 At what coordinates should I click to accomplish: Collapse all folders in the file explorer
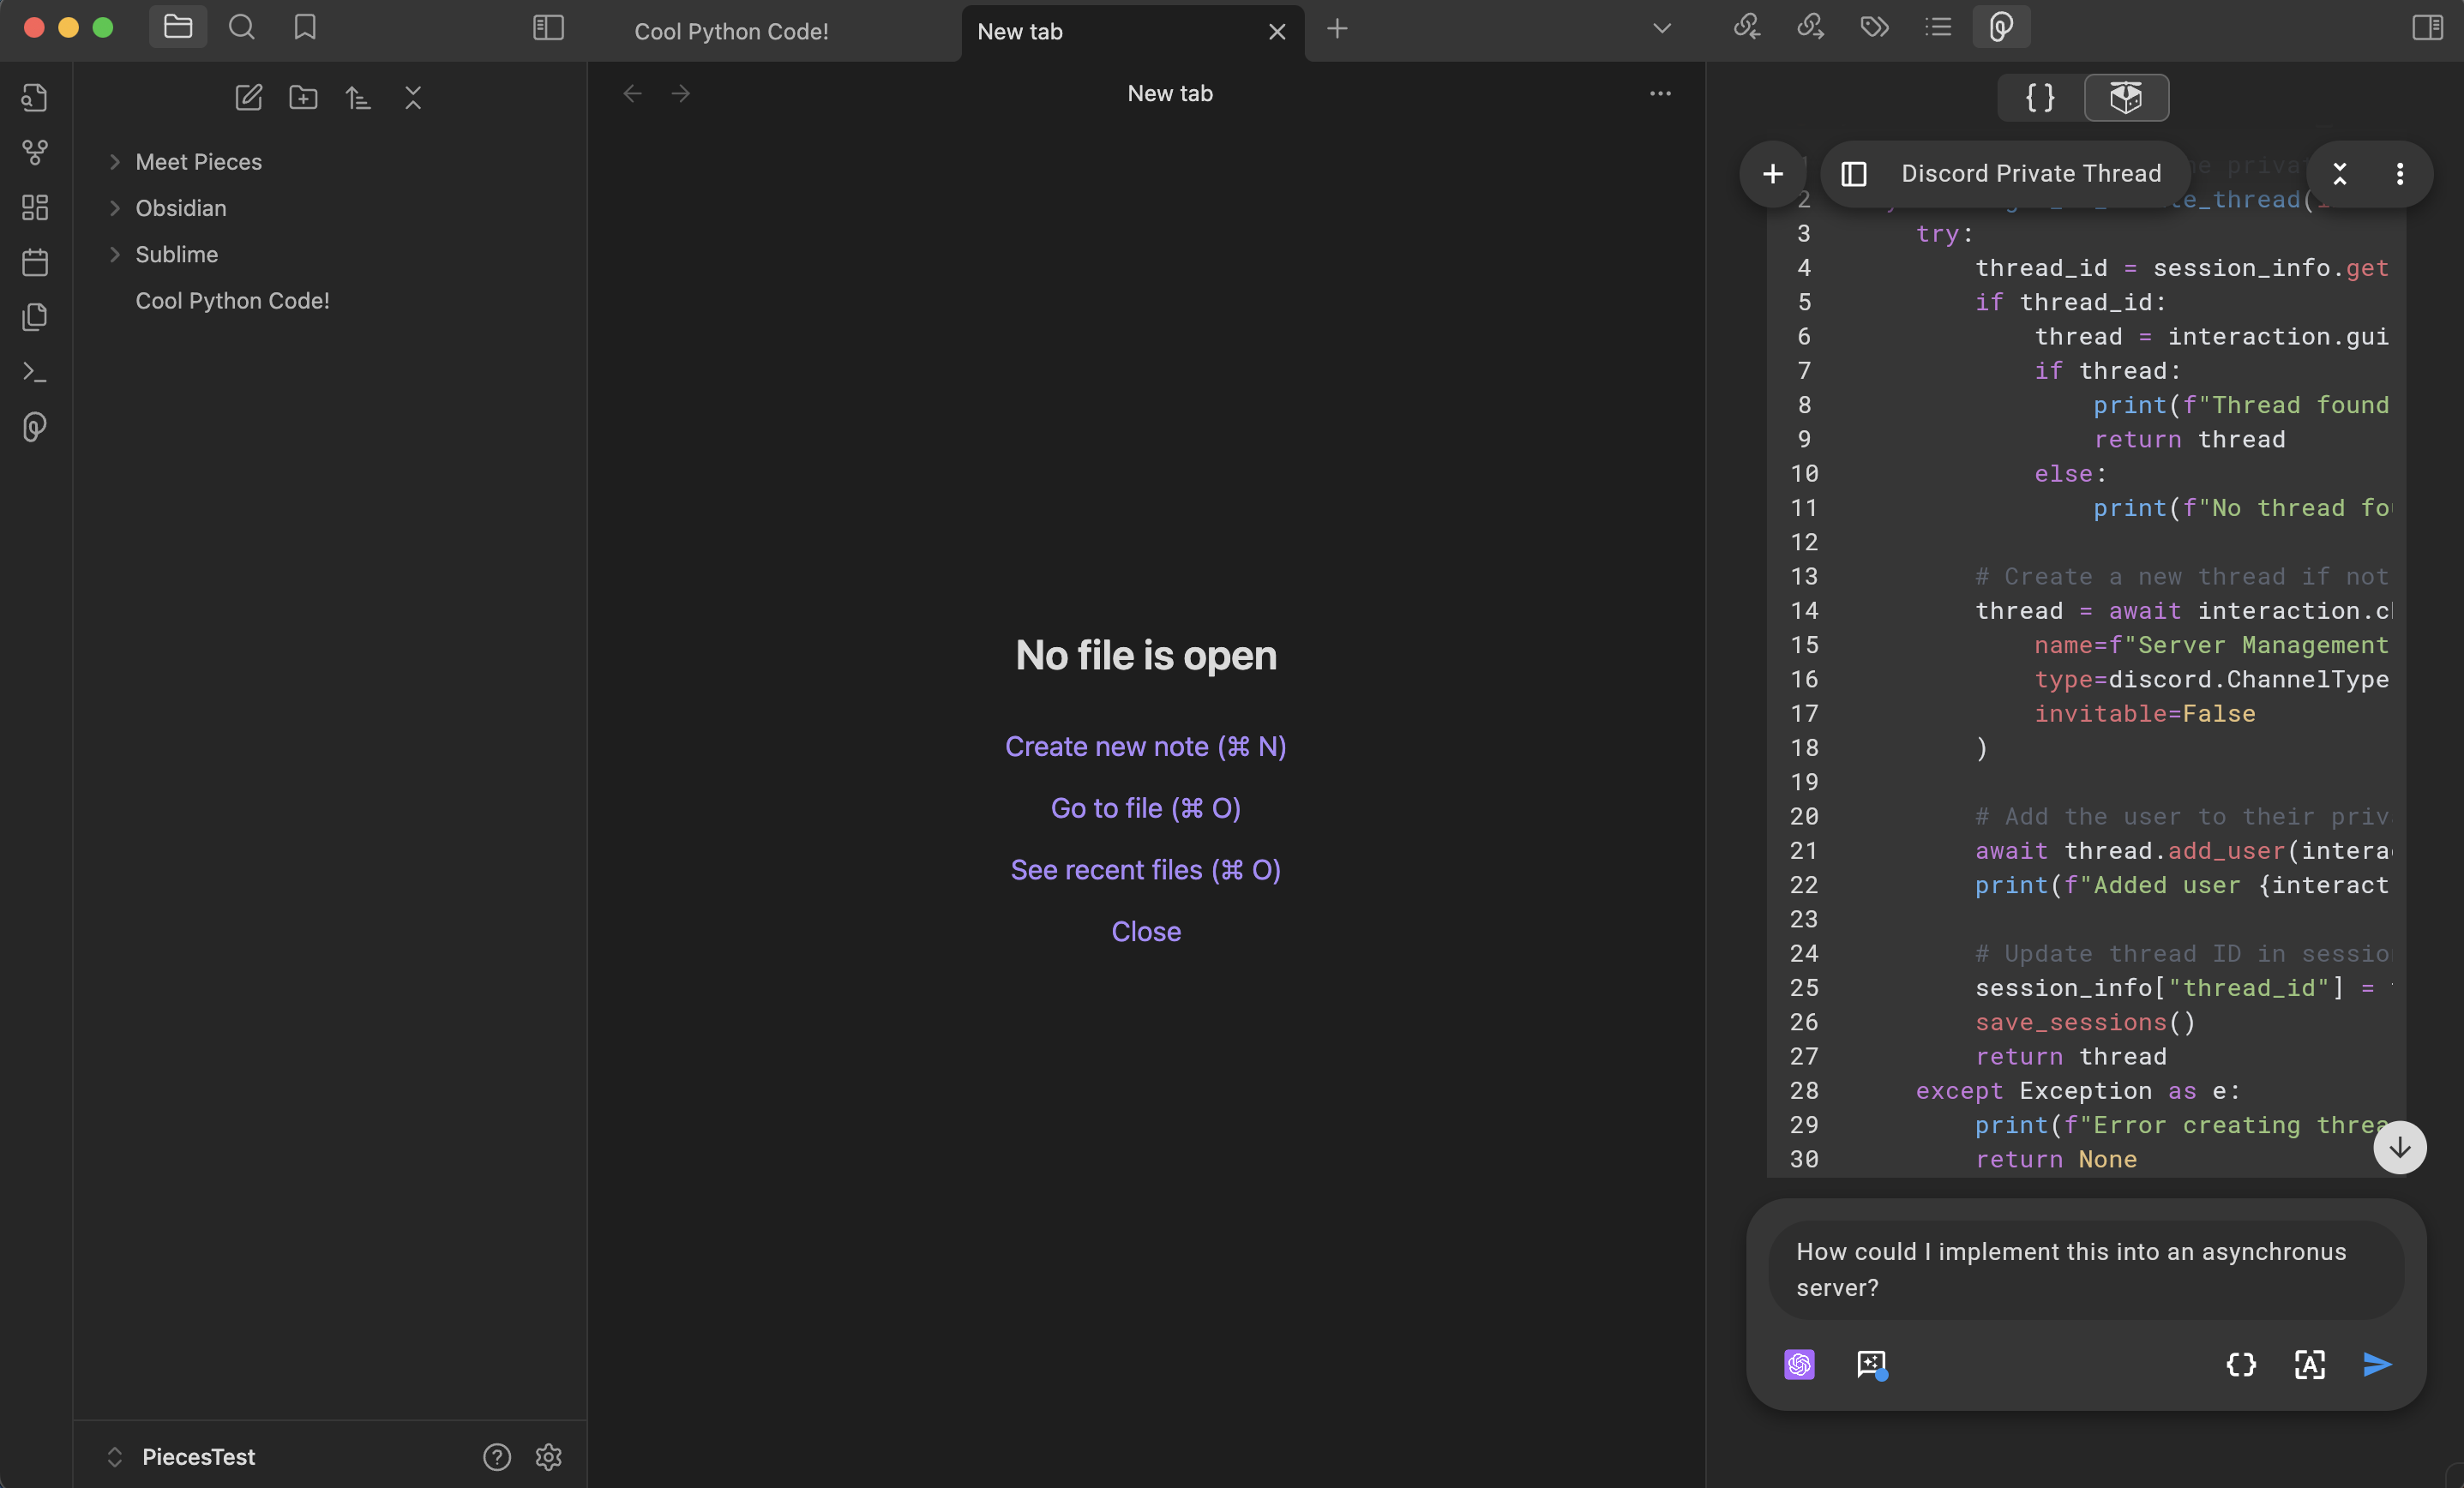point(413,97)
